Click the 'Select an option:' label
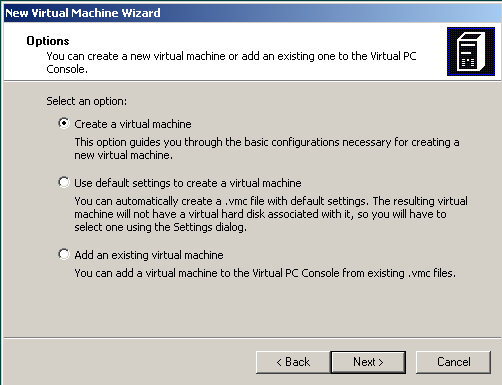 [x=87, y=101]
